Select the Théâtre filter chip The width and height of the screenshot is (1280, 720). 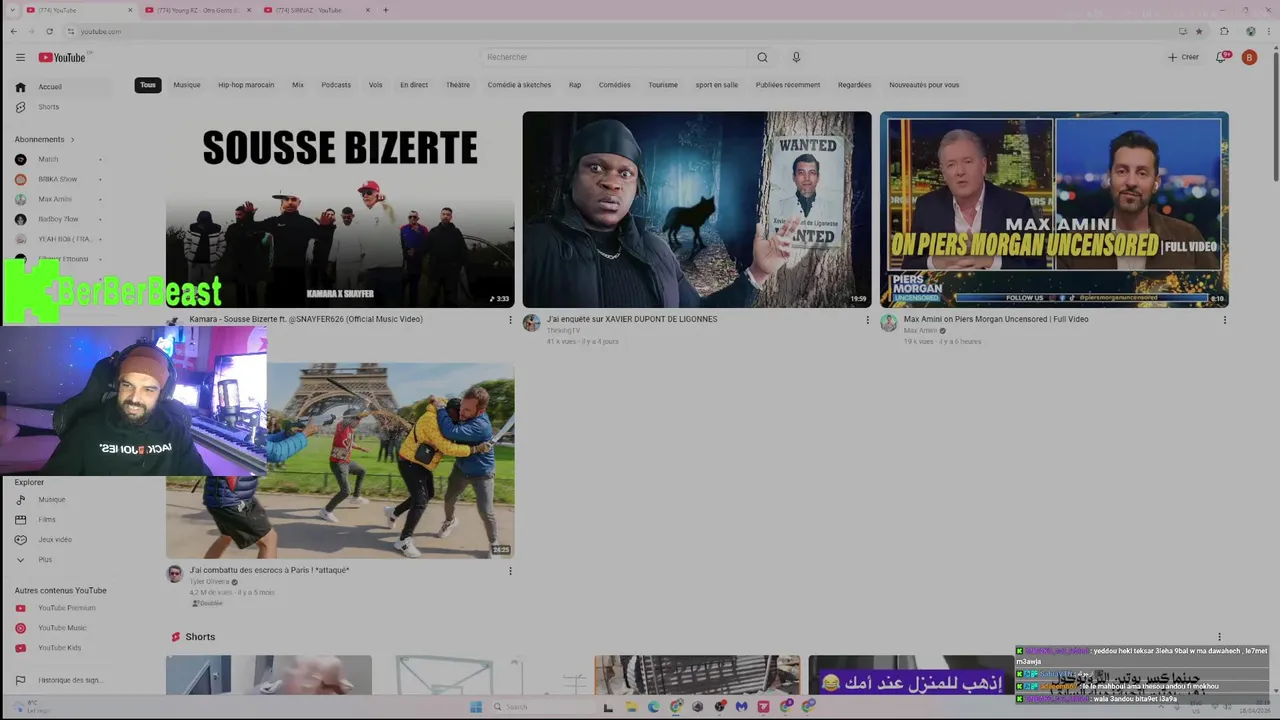[458, 85]
